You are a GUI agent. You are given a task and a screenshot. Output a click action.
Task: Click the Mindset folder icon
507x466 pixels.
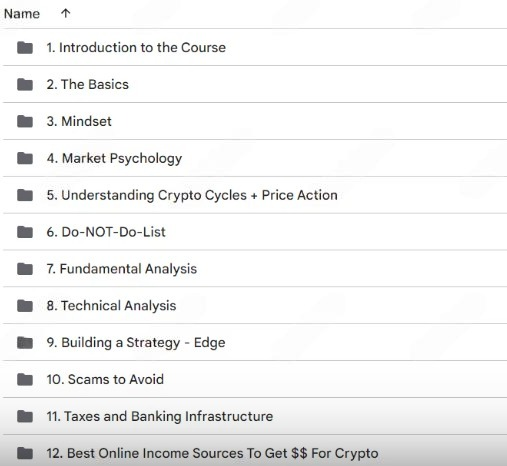(25, 121)
